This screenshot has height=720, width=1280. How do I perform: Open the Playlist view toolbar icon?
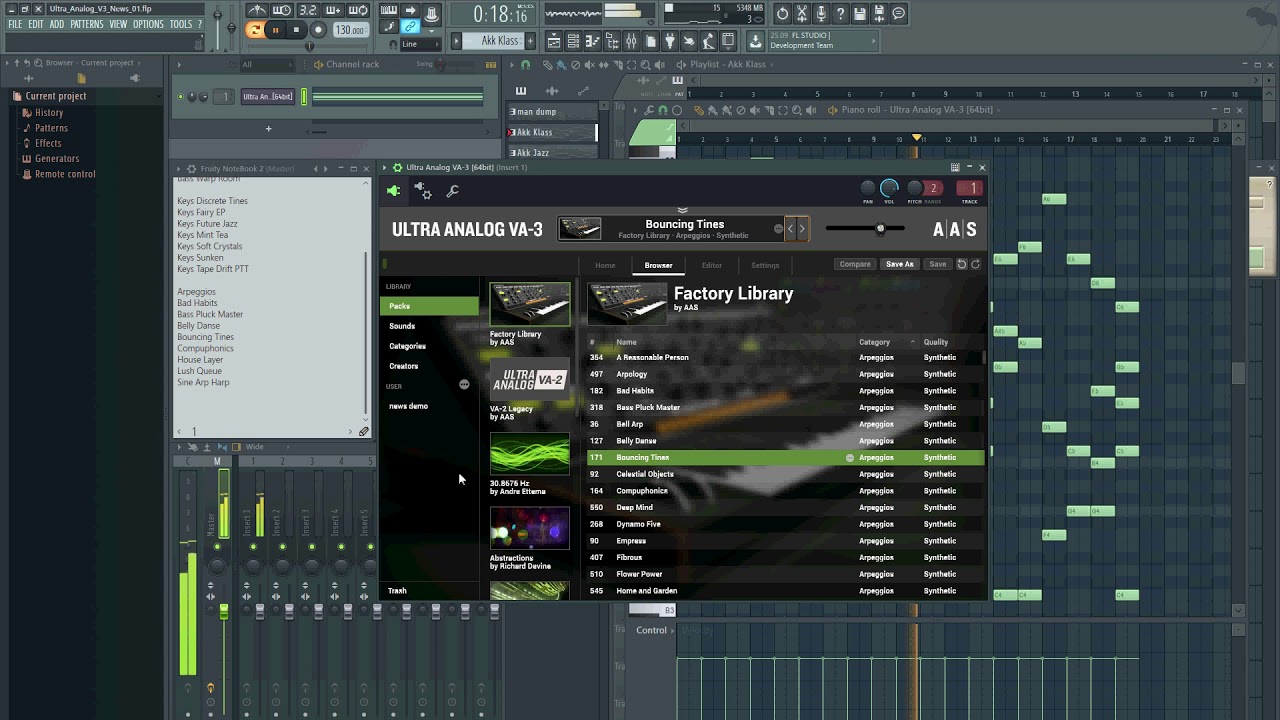point(554,41)
